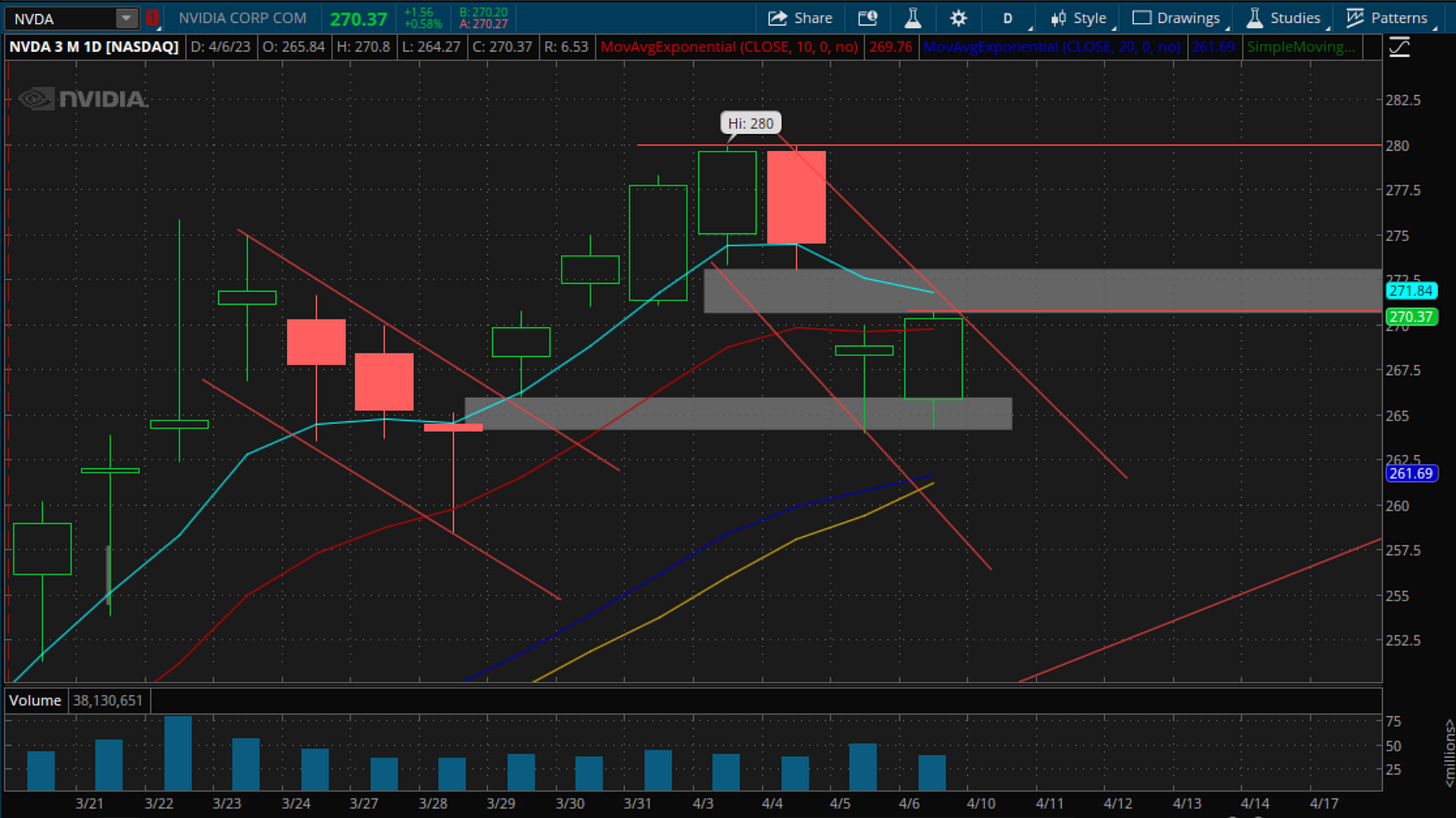
Task: Click the curve icon at right of the studies bar
Action: (1400, 47)
